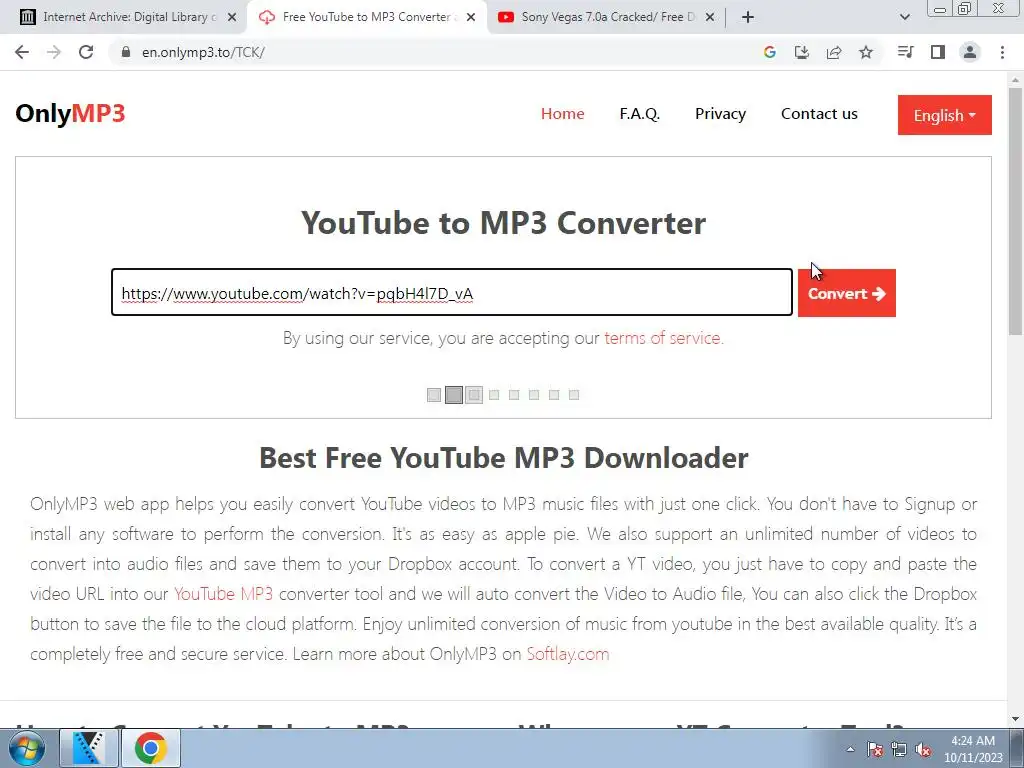Screen dimensions: 1024x768
Task: Open the Windows Start button
Action: click(x=26, y=748)
